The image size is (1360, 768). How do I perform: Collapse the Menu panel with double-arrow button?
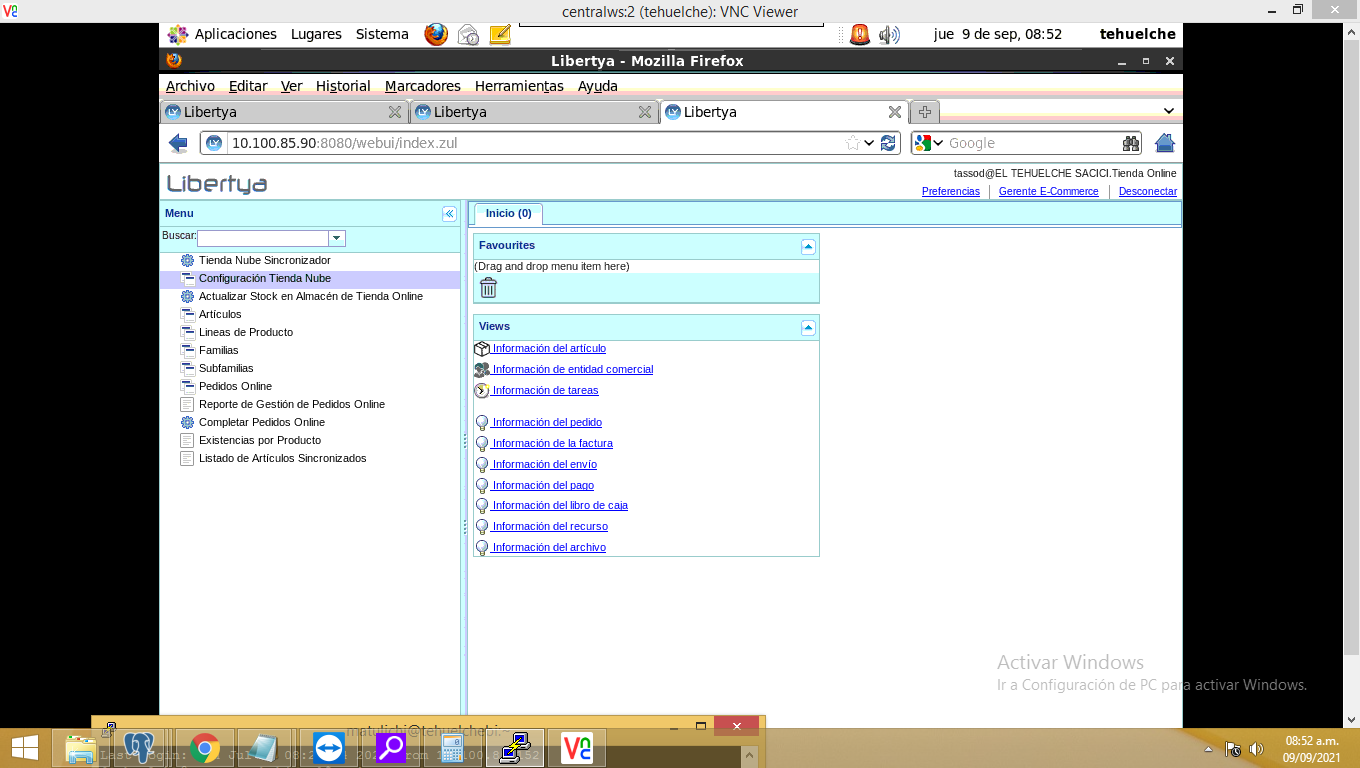449,213
